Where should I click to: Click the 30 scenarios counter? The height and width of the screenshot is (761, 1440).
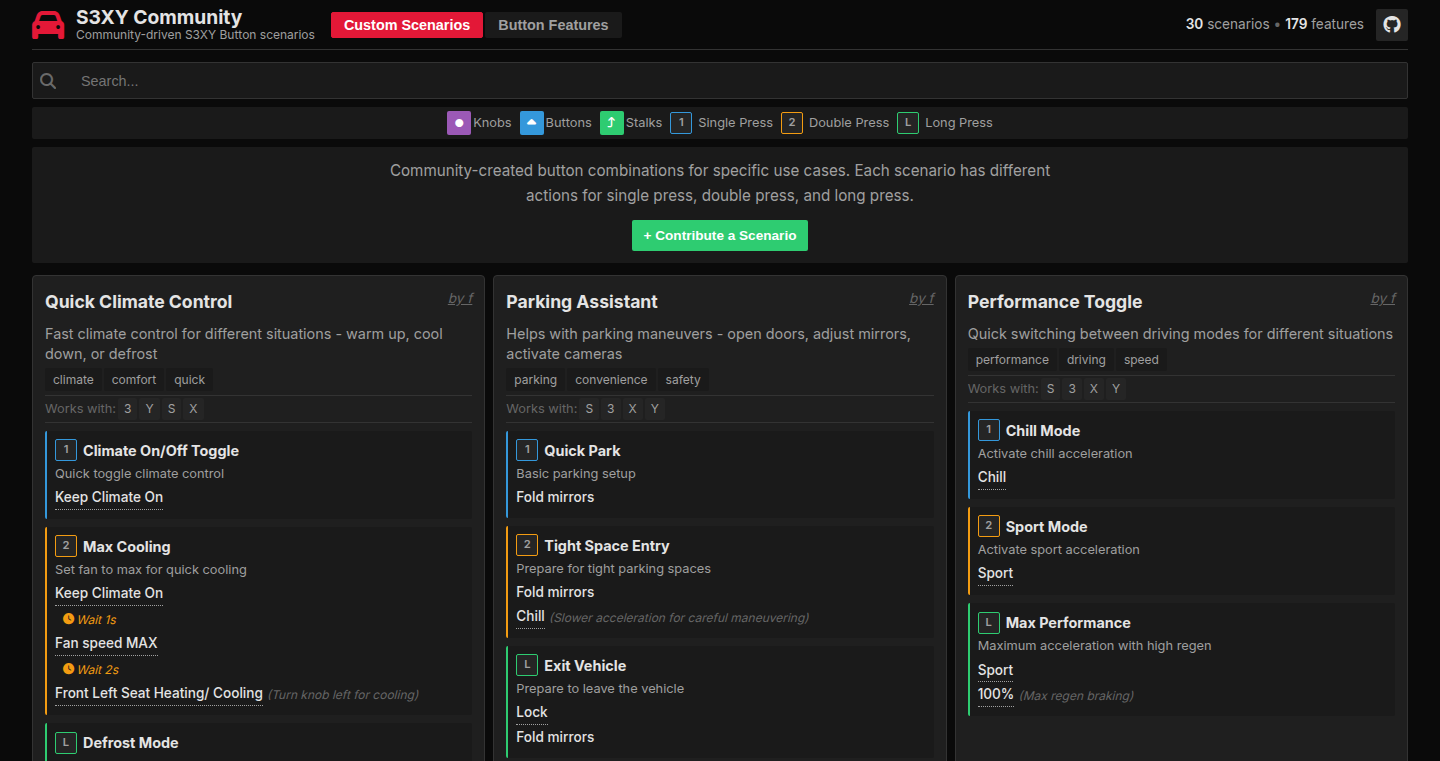[1227, 24]
